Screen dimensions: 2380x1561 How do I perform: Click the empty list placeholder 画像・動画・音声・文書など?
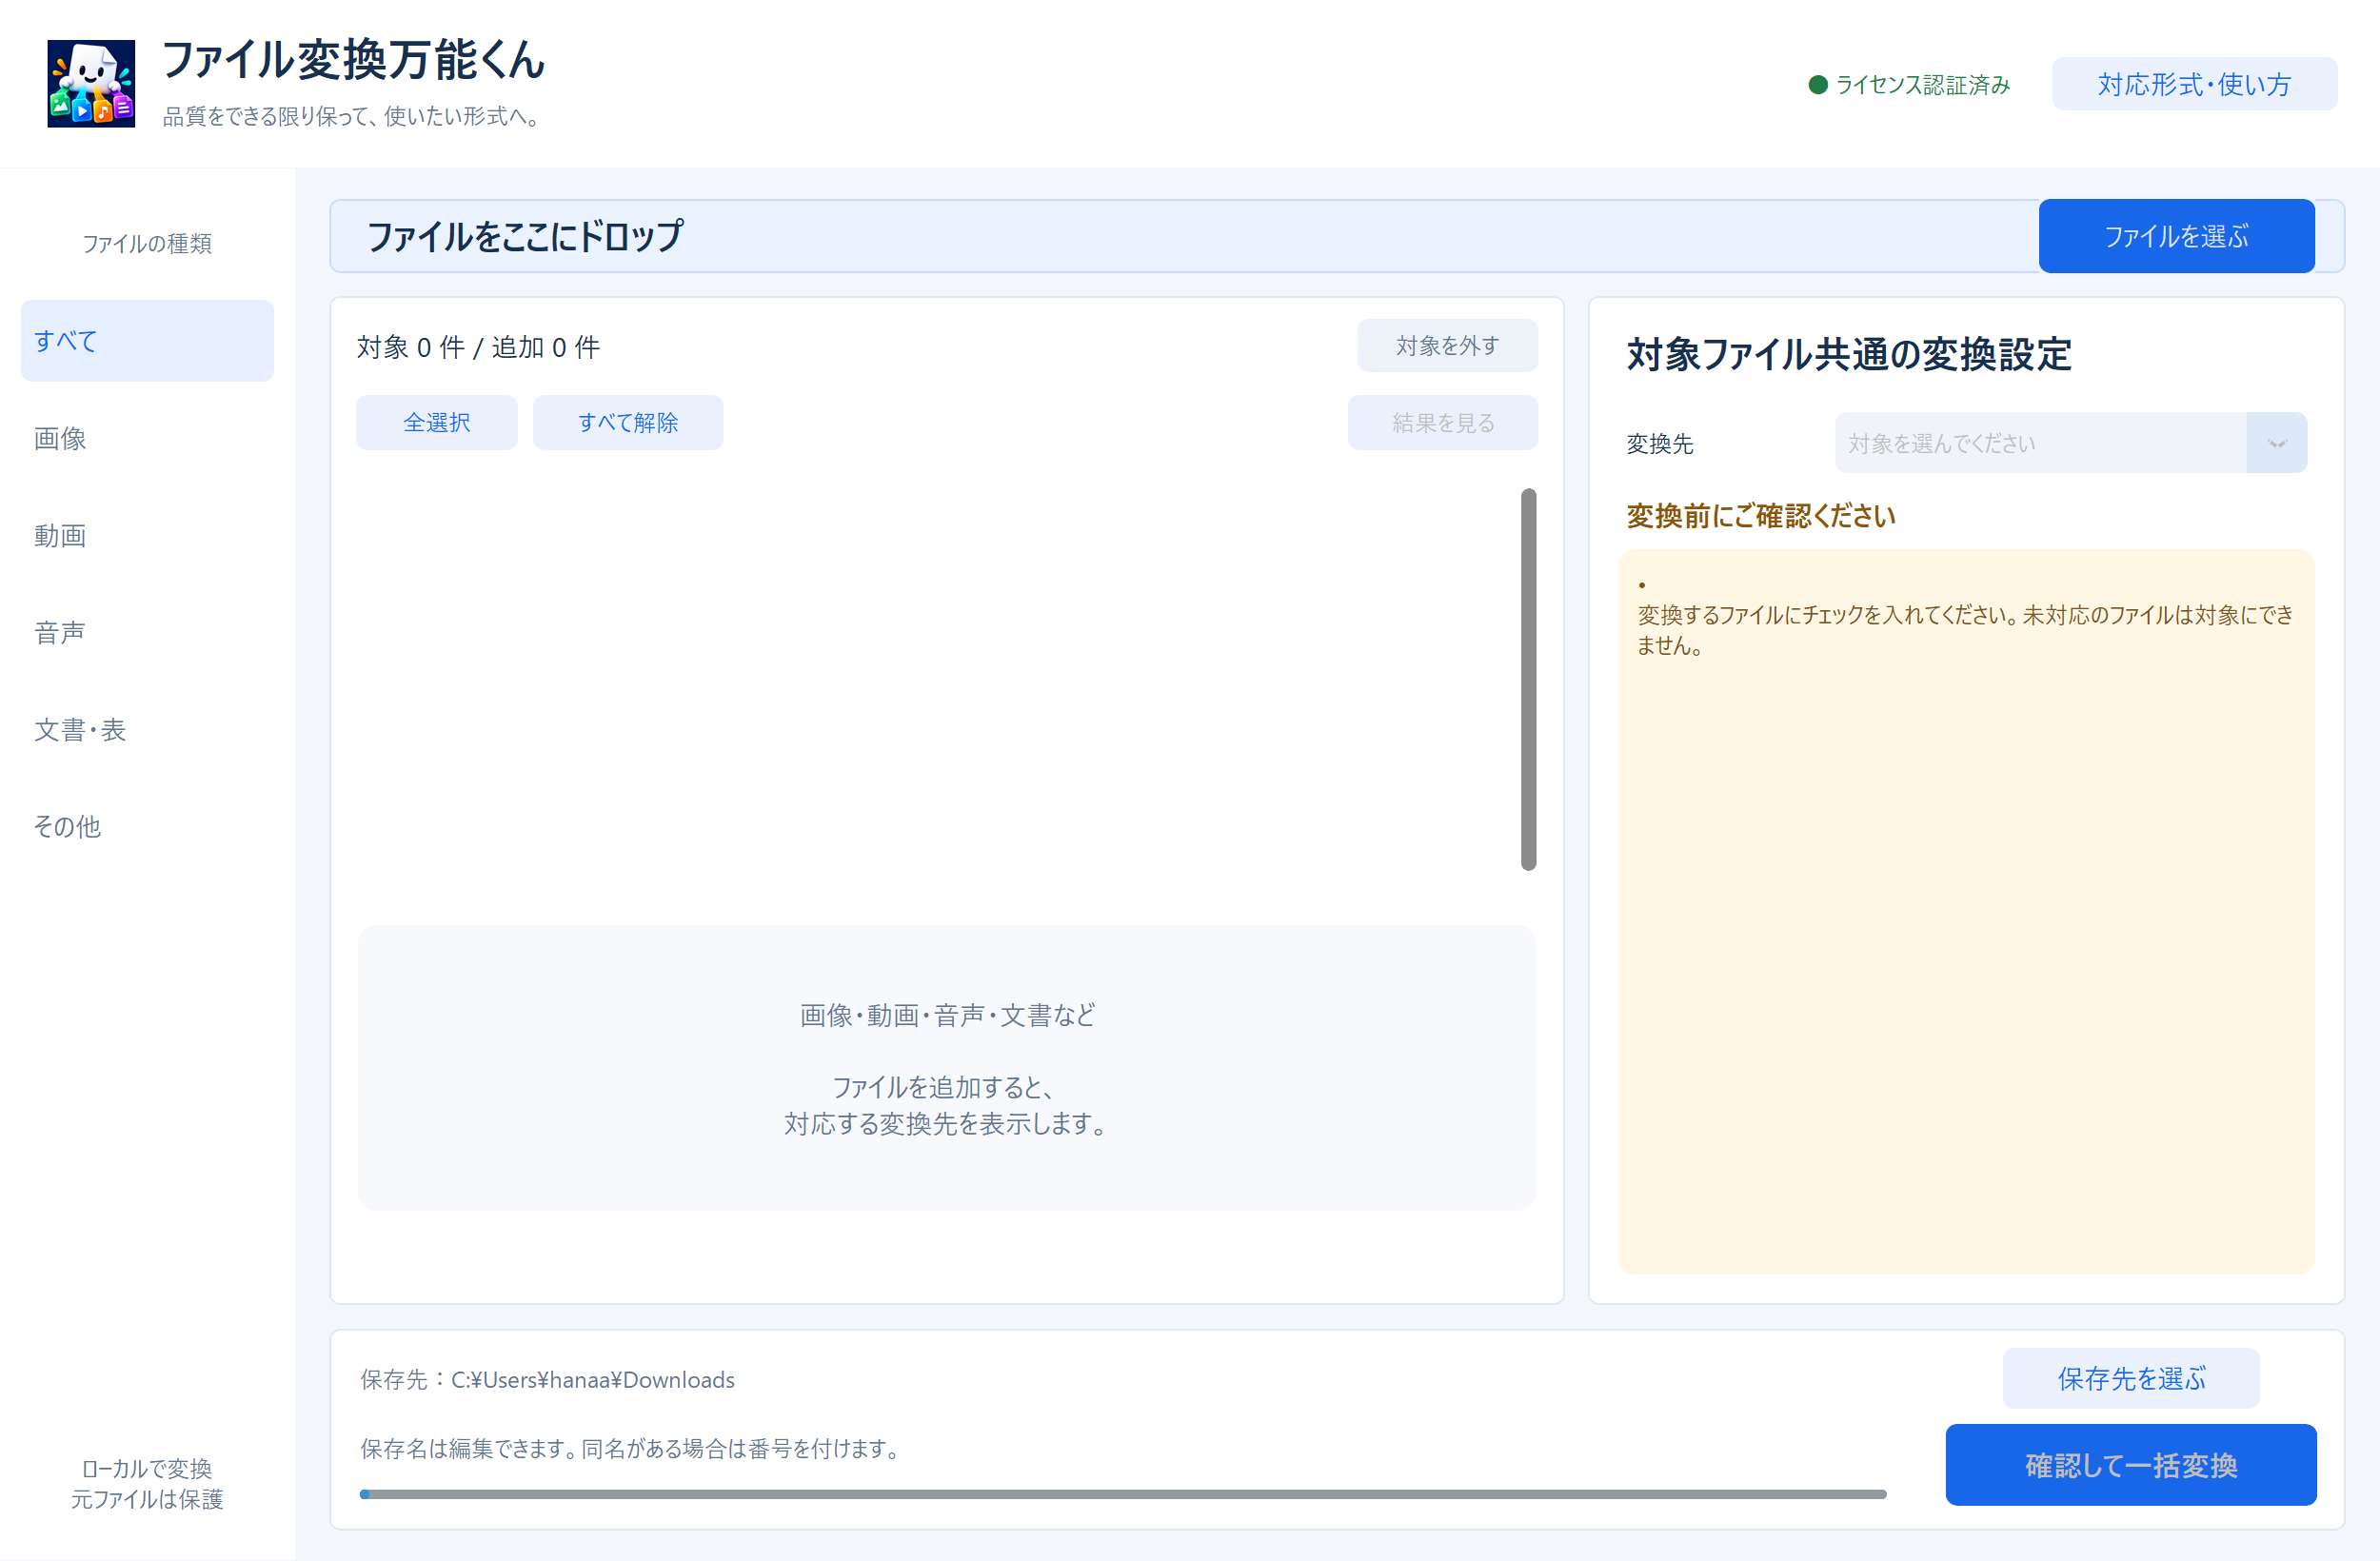click(947, 1068)
